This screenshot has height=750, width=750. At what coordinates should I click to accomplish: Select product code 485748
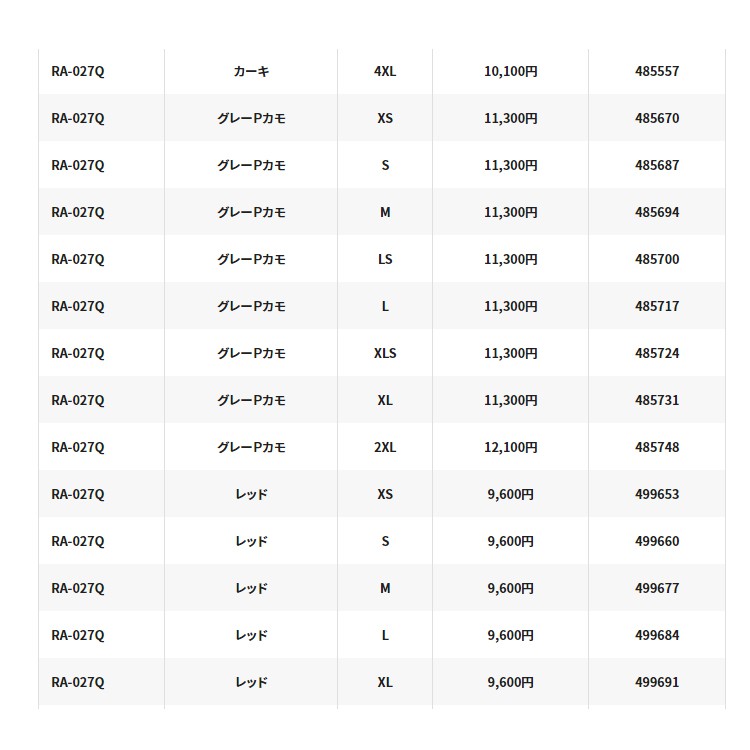coord(656,447)
